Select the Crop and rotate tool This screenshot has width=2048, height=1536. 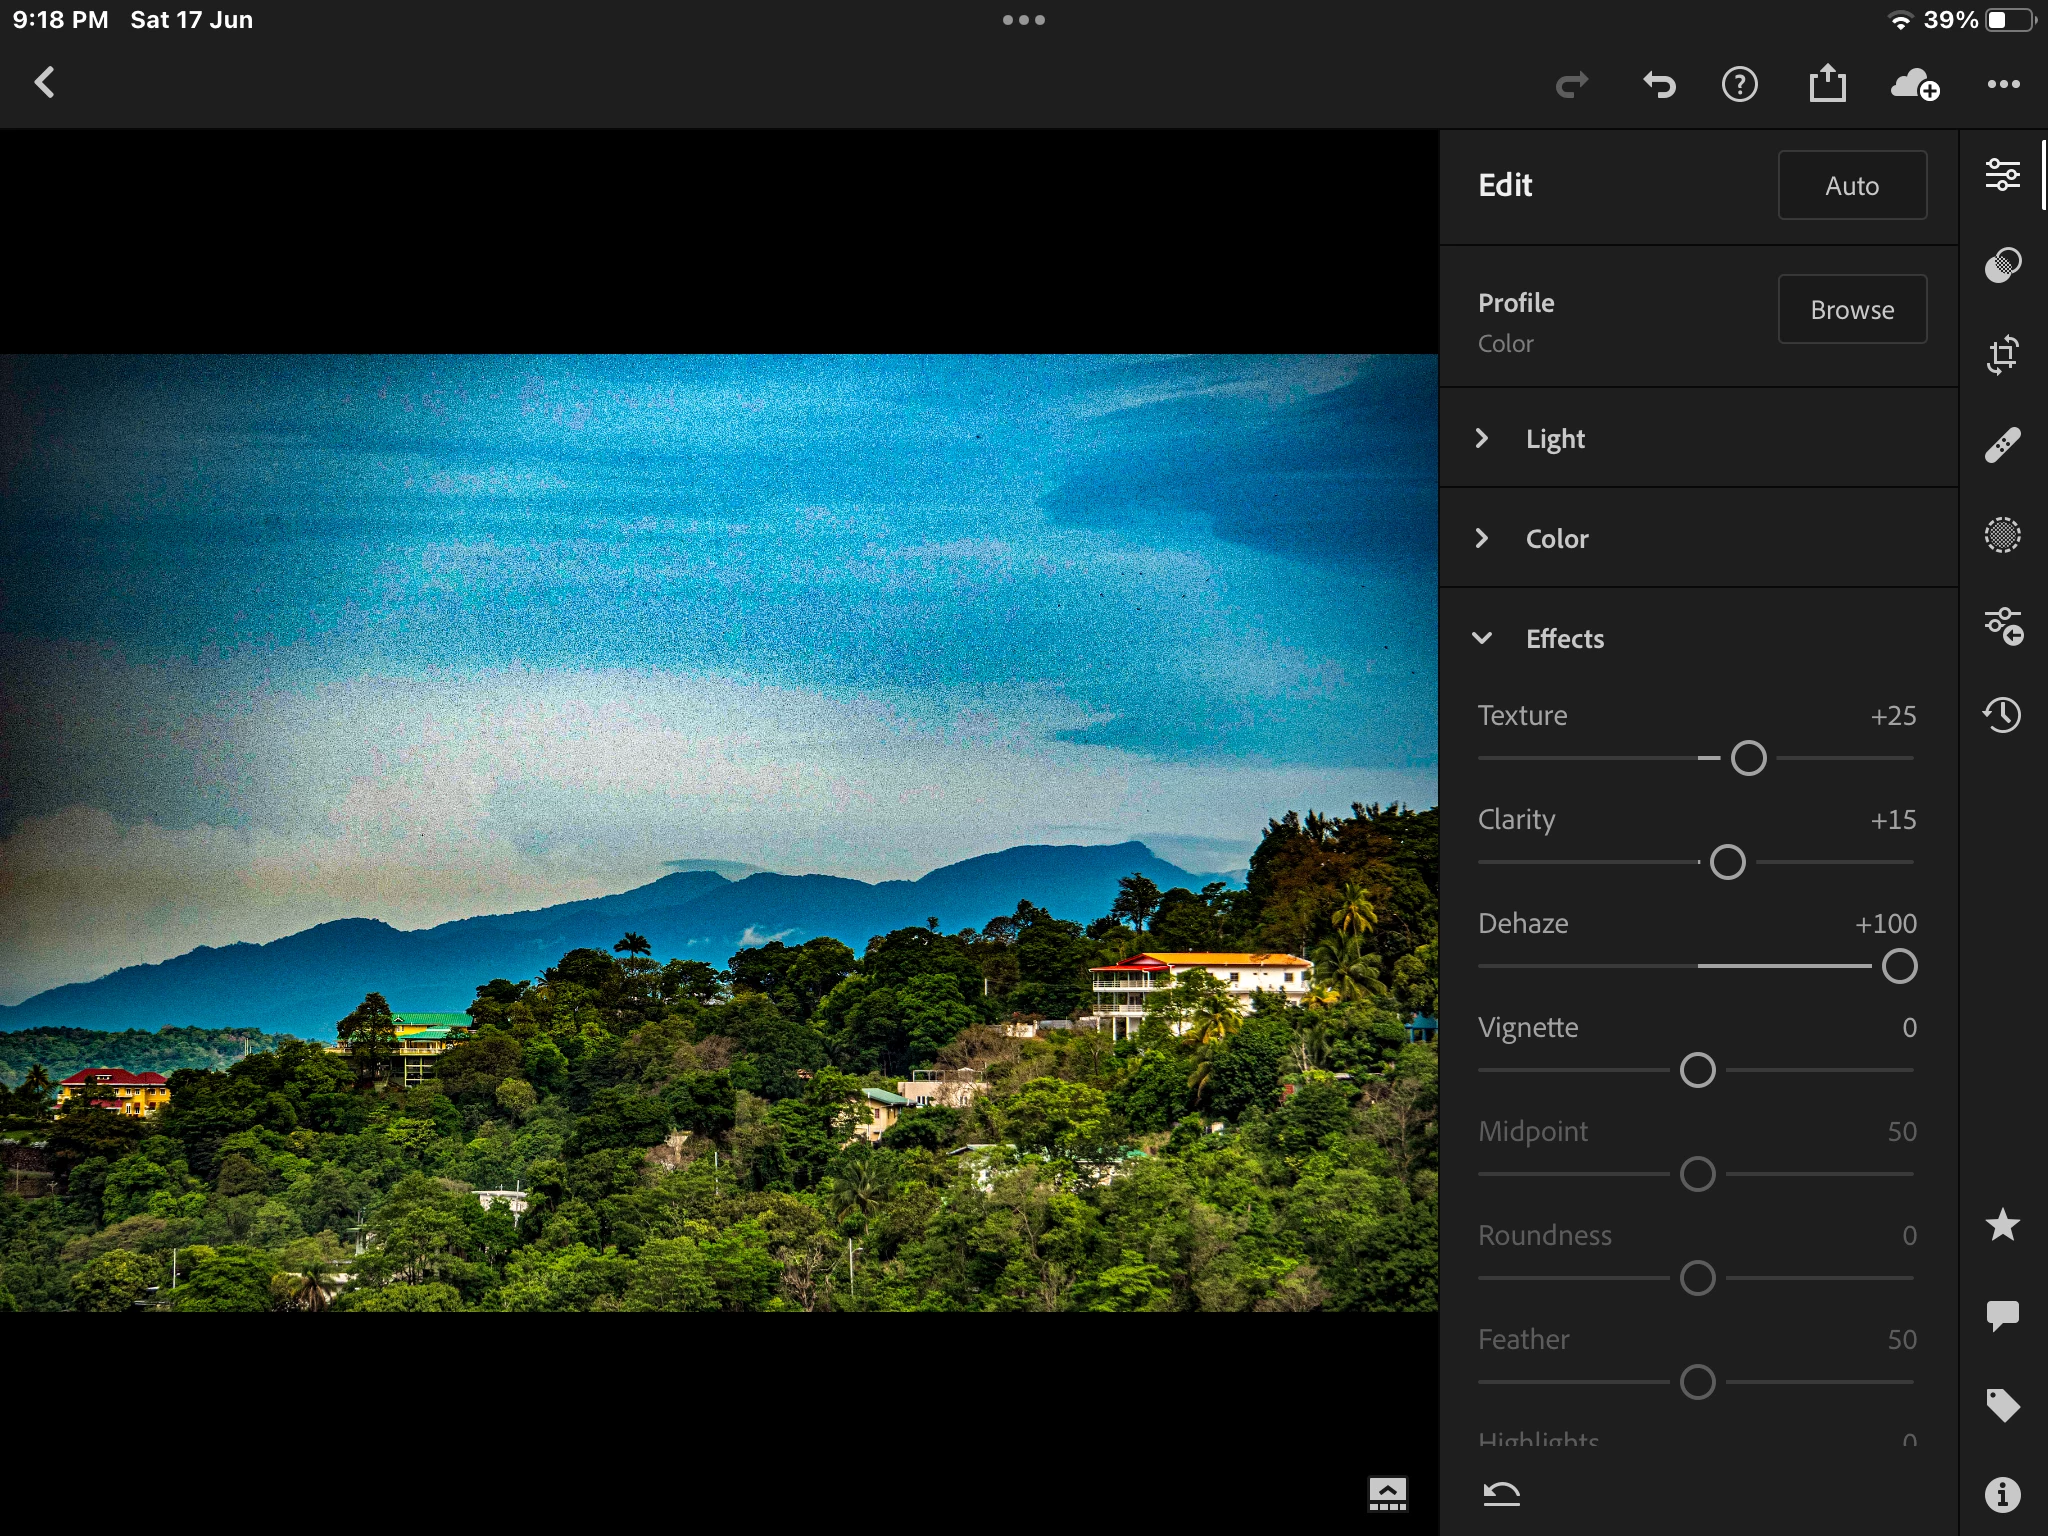click(2002, 355)
